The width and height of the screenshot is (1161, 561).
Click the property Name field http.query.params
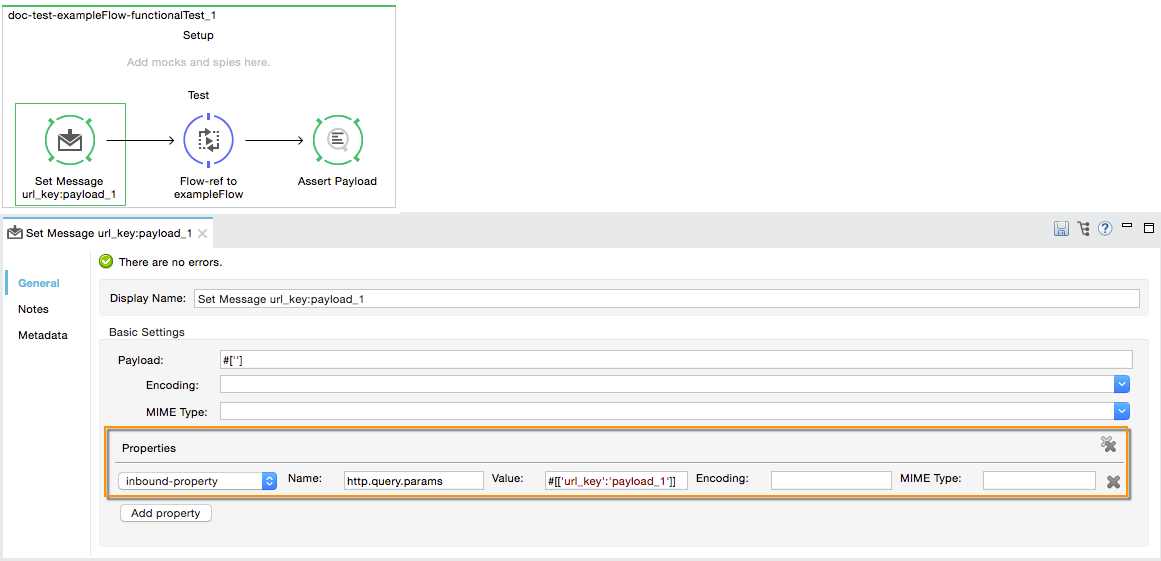coord(413,481)
